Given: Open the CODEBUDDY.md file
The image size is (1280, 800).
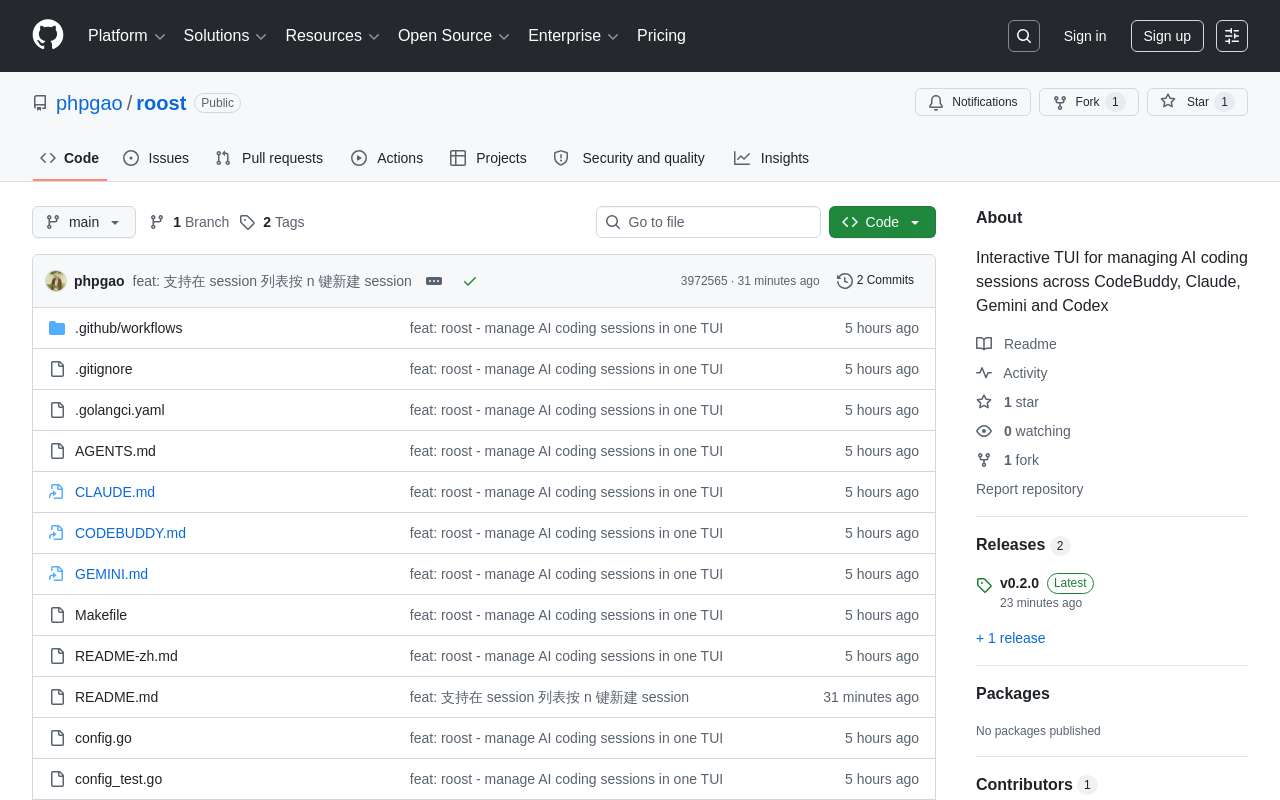Looking at the screenshot, I should click(x=130, y=533).
